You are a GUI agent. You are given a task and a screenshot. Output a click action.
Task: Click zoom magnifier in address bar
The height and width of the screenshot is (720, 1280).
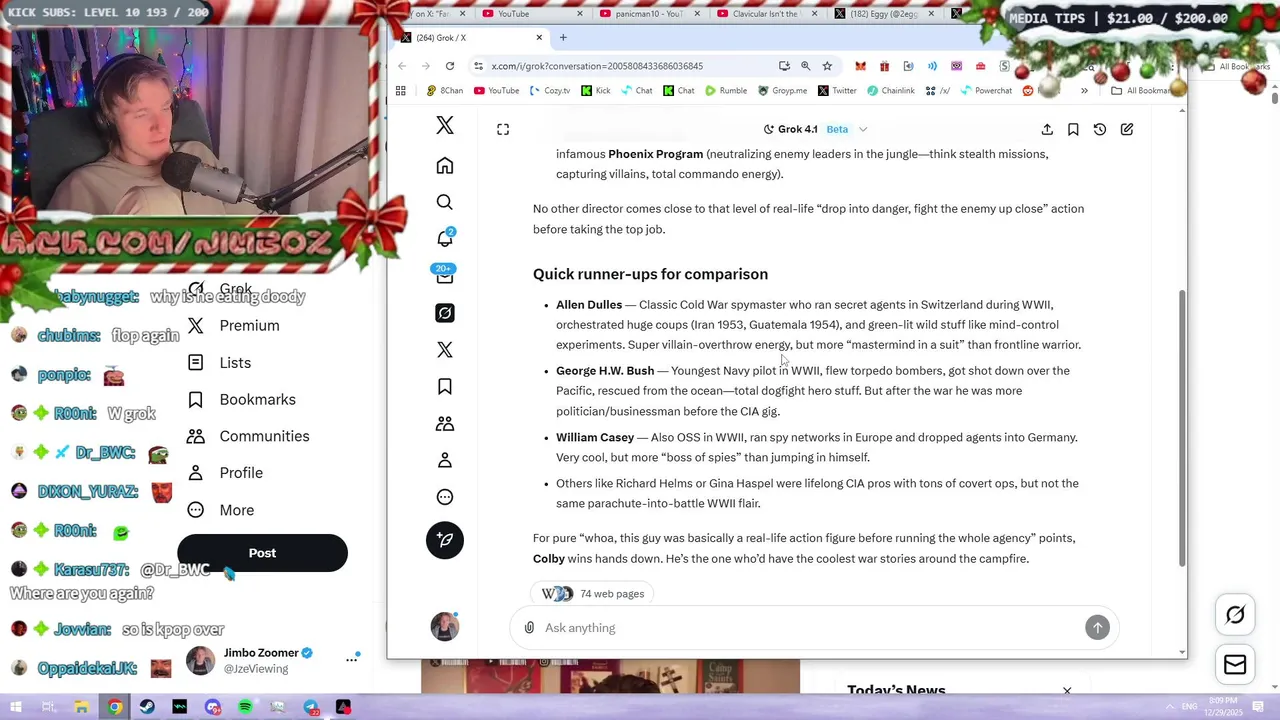pos(806,66)
